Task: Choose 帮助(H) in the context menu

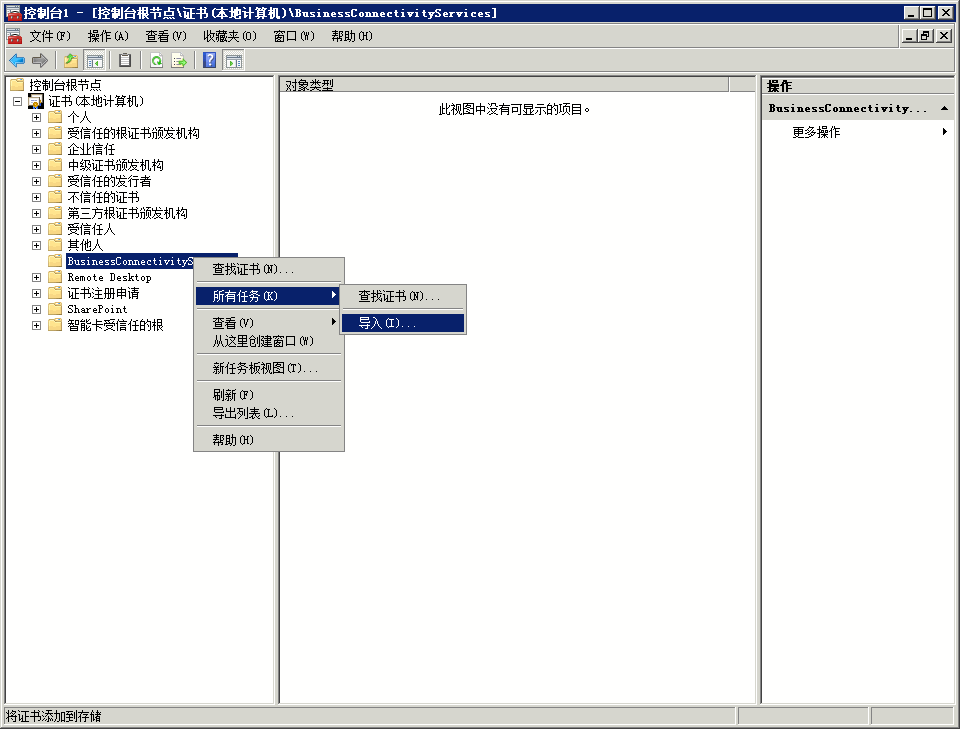Action: pyautogui.click(x=268, y=440)
